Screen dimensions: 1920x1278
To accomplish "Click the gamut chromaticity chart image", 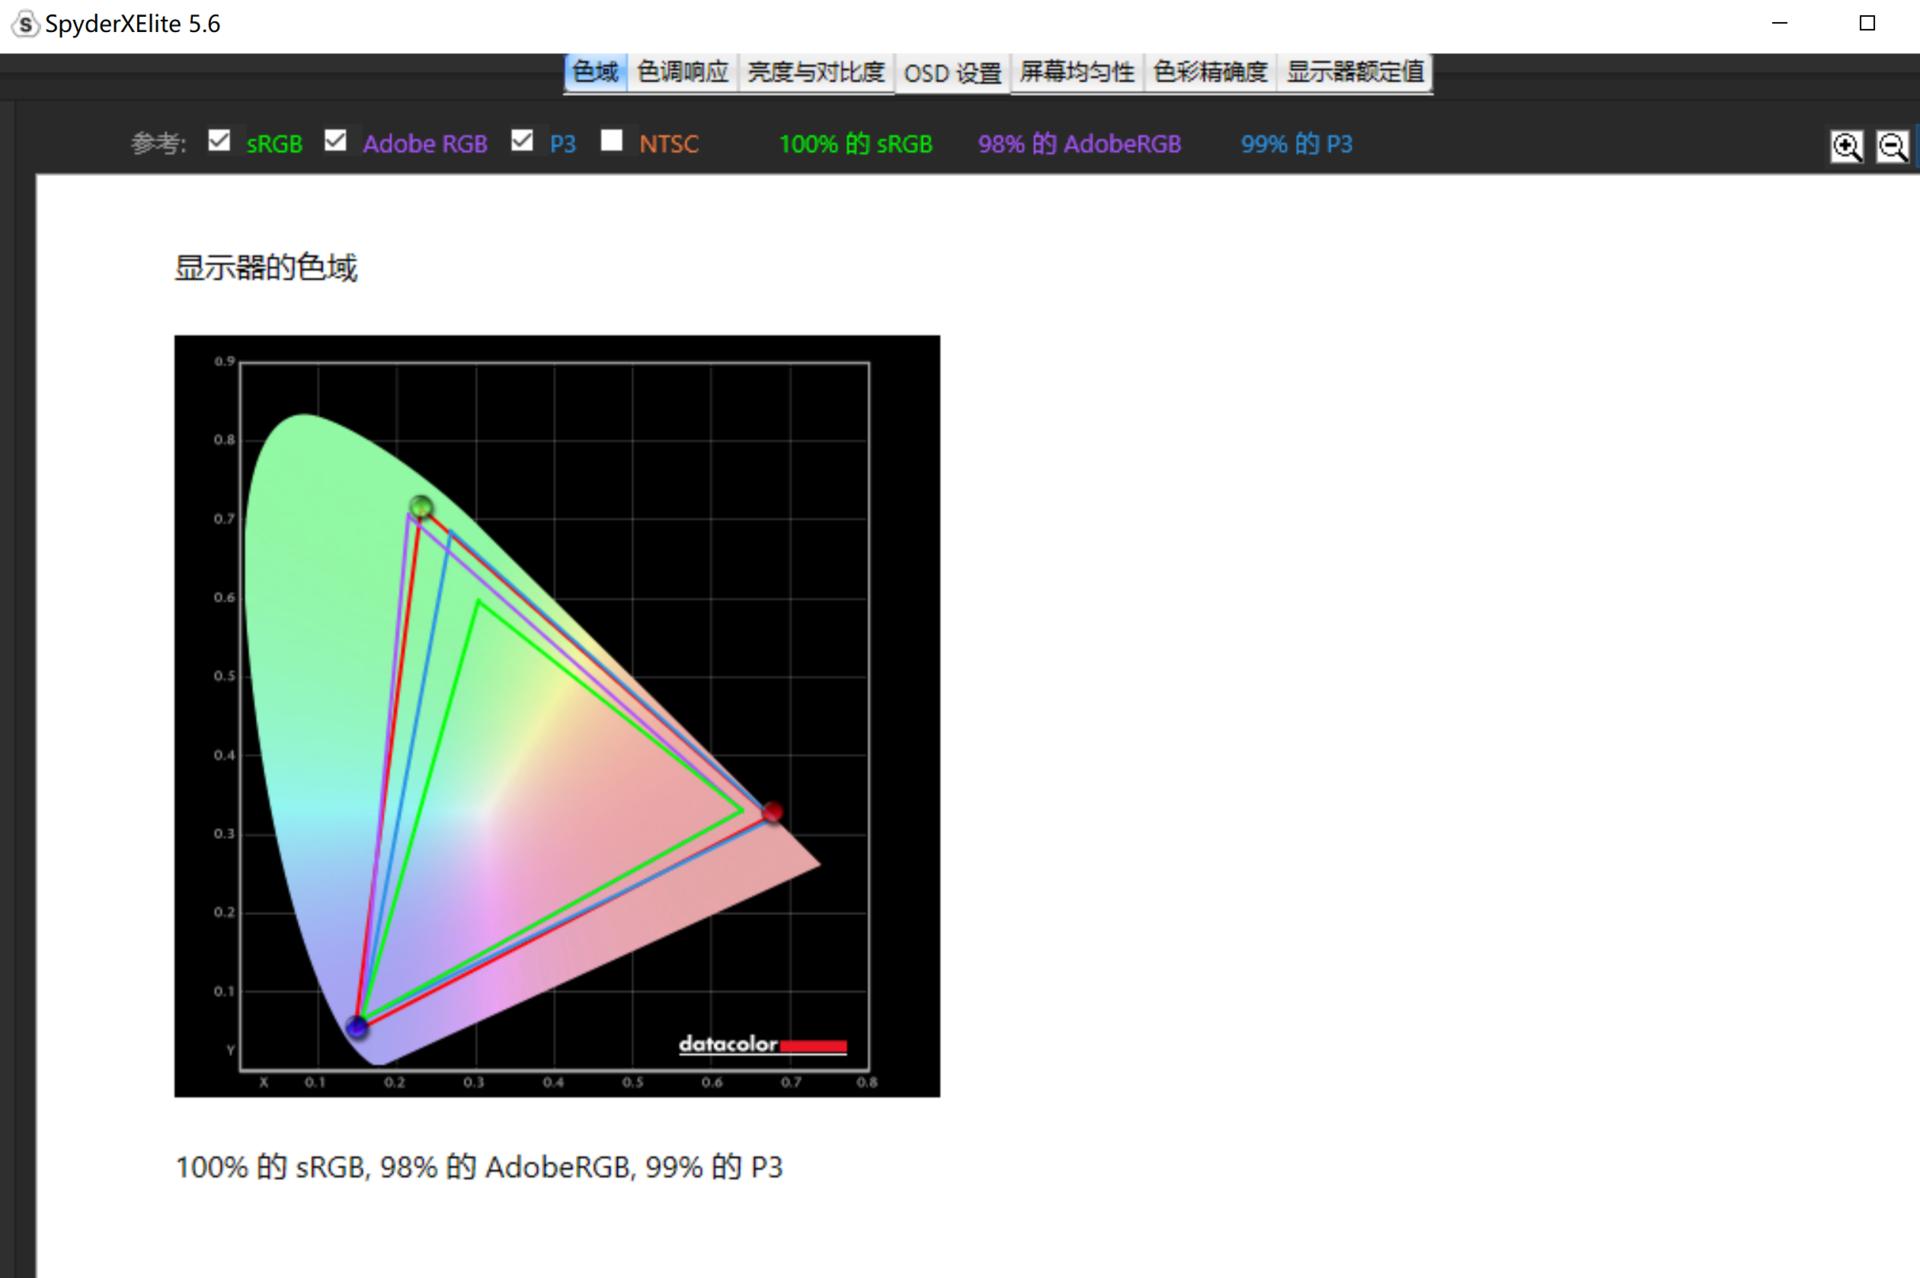I will tap(556, 715).
